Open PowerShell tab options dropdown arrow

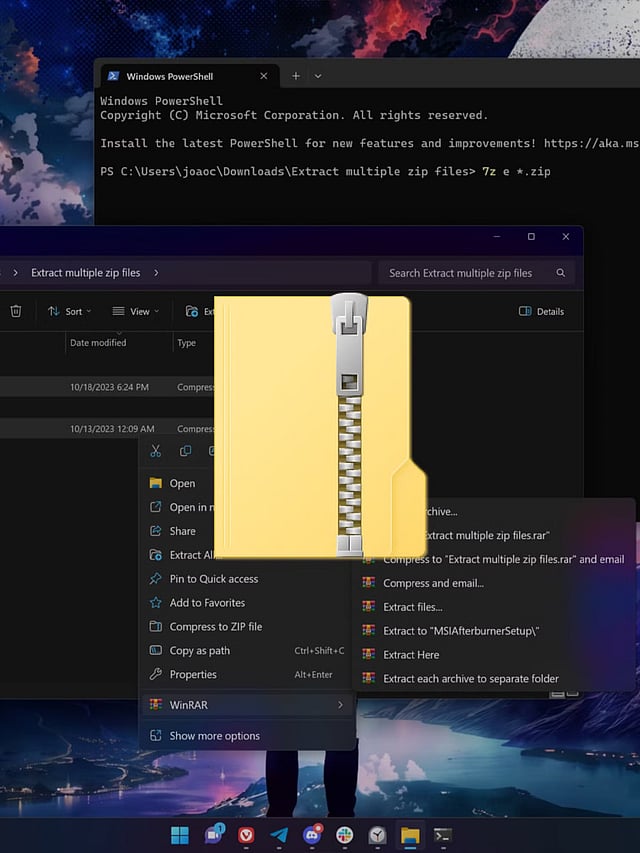click(318, 76)
